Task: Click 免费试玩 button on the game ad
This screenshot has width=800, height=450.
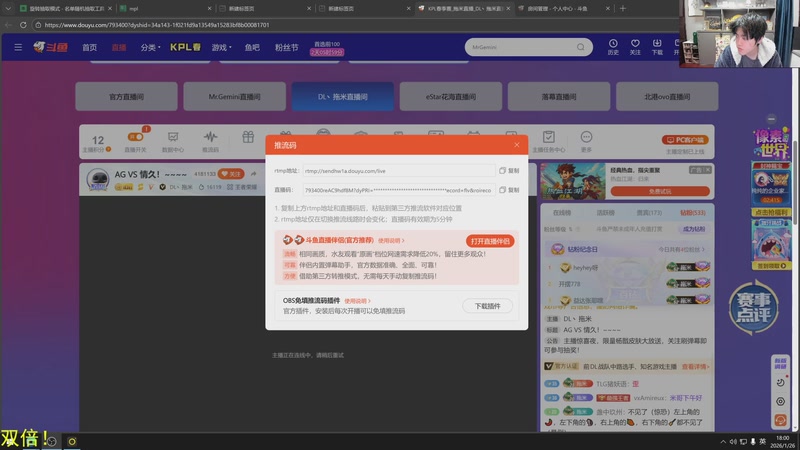Action: tap(660, 191)
